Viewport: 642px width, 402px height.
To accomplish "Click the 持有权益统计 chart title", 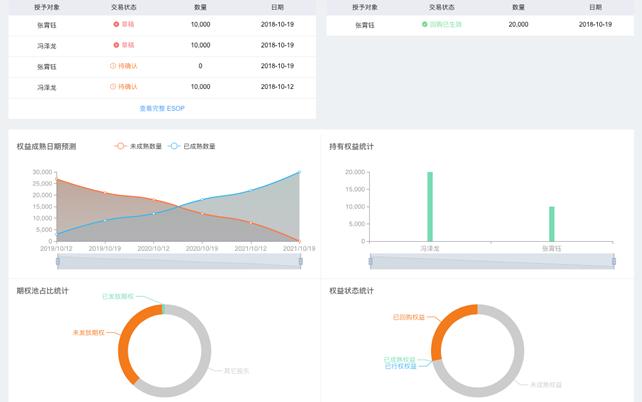I will [x=352, y=147].
